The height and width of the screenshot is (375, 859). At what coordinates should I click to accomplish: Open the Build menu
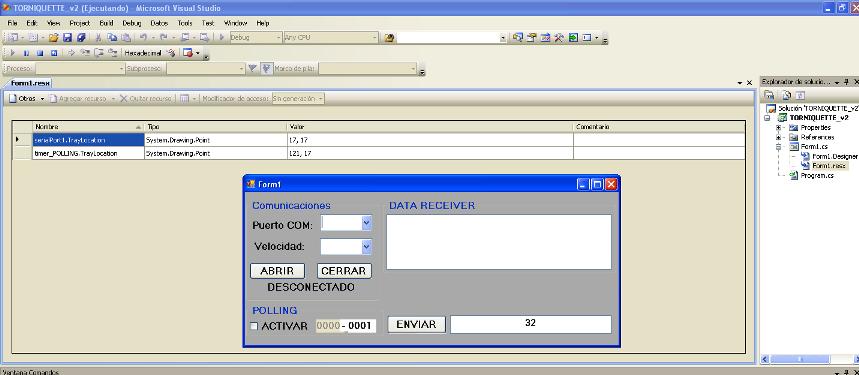[x=106, y=24]
